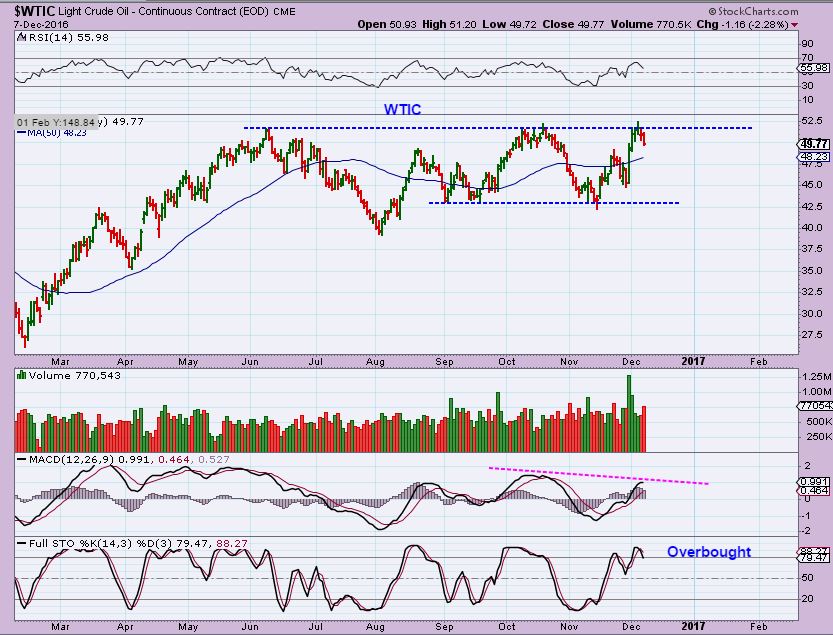Open the $WTIC ticker symbol

28,11
